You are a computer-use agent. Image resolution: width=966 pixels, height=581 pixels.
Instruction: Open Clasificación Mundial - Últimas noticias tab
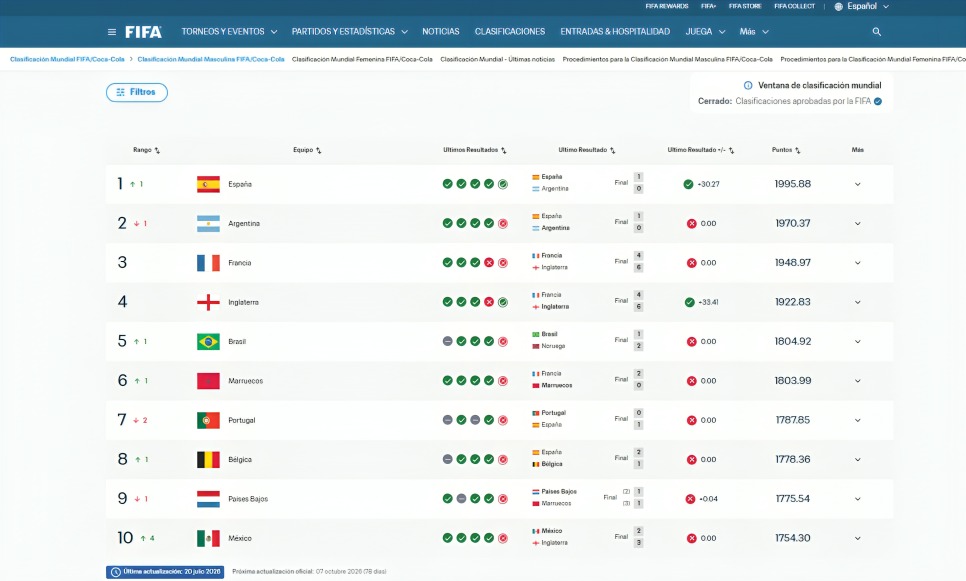(x=497, y=59)
